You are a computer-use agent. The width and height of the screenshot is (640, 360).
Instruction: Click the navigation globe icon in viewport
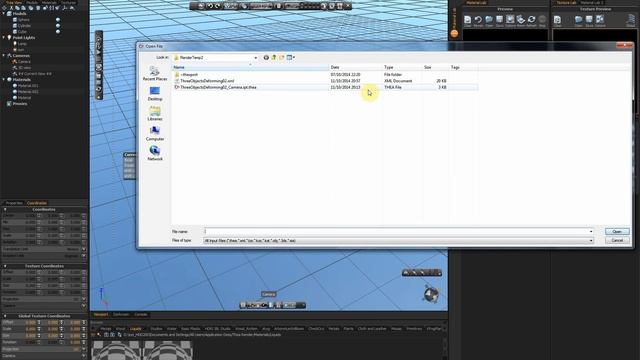pos(431,294)
